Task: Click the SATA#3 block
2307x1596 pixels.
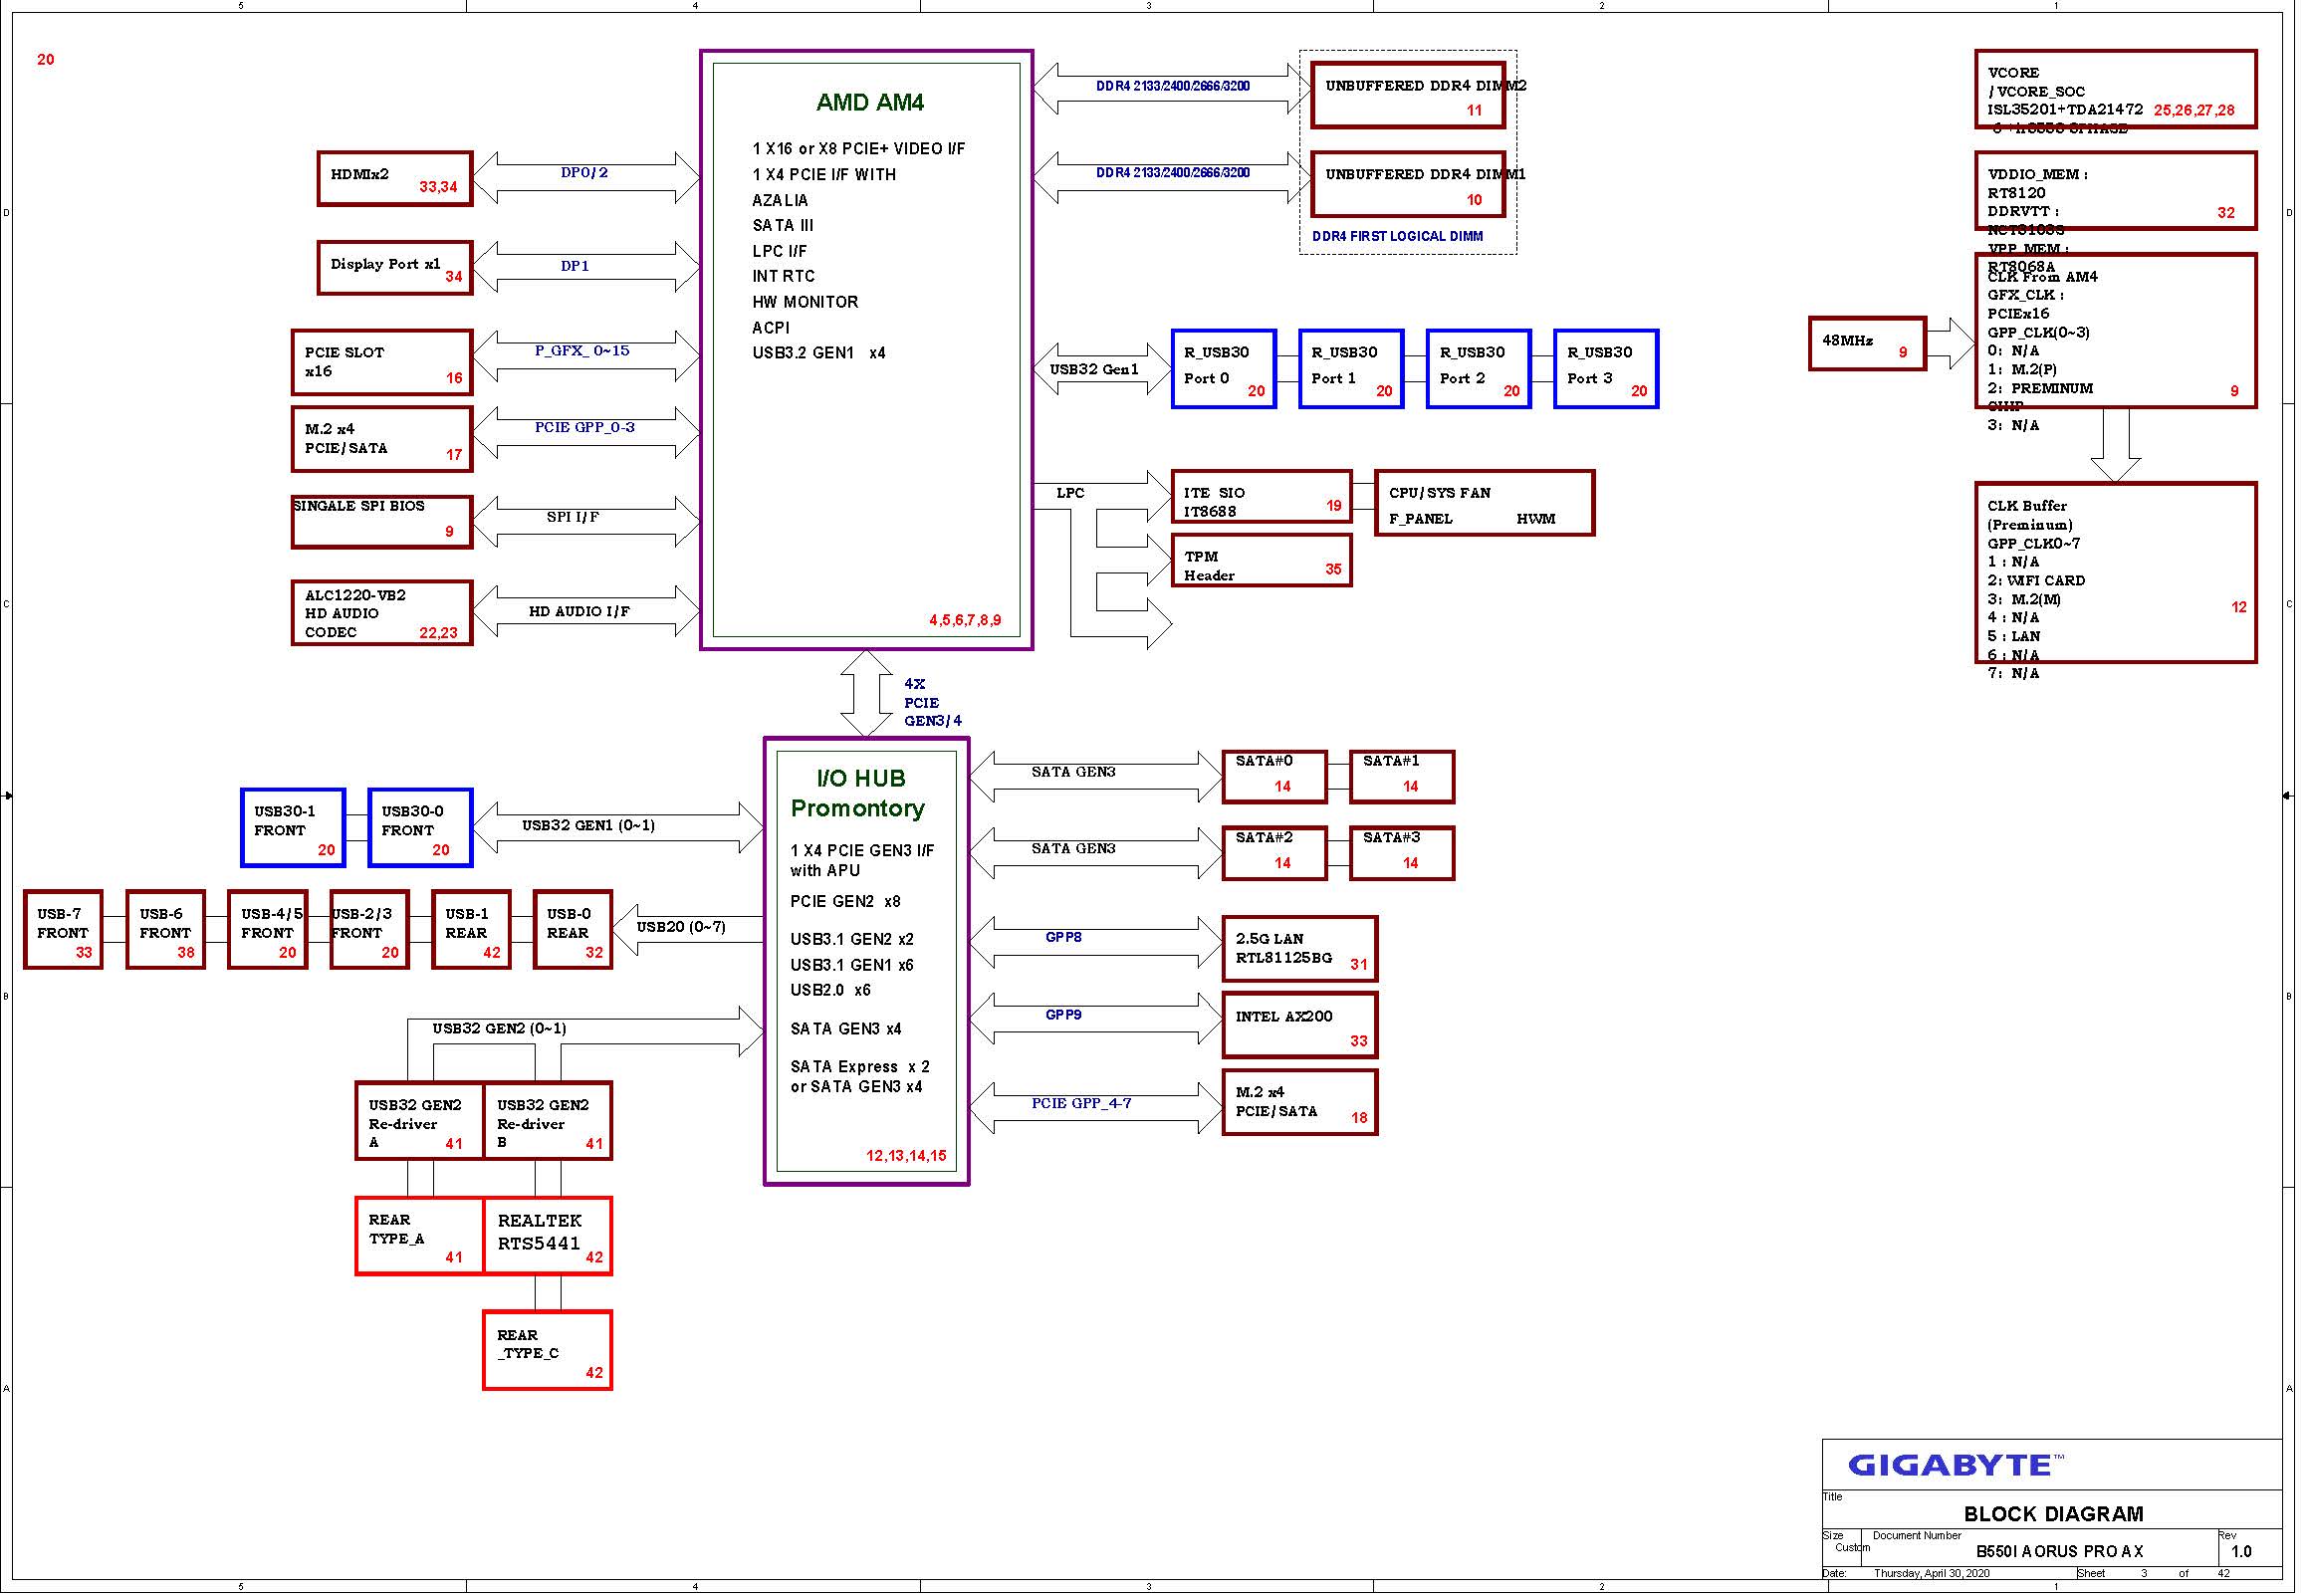Action: [x=1402, y=853]
